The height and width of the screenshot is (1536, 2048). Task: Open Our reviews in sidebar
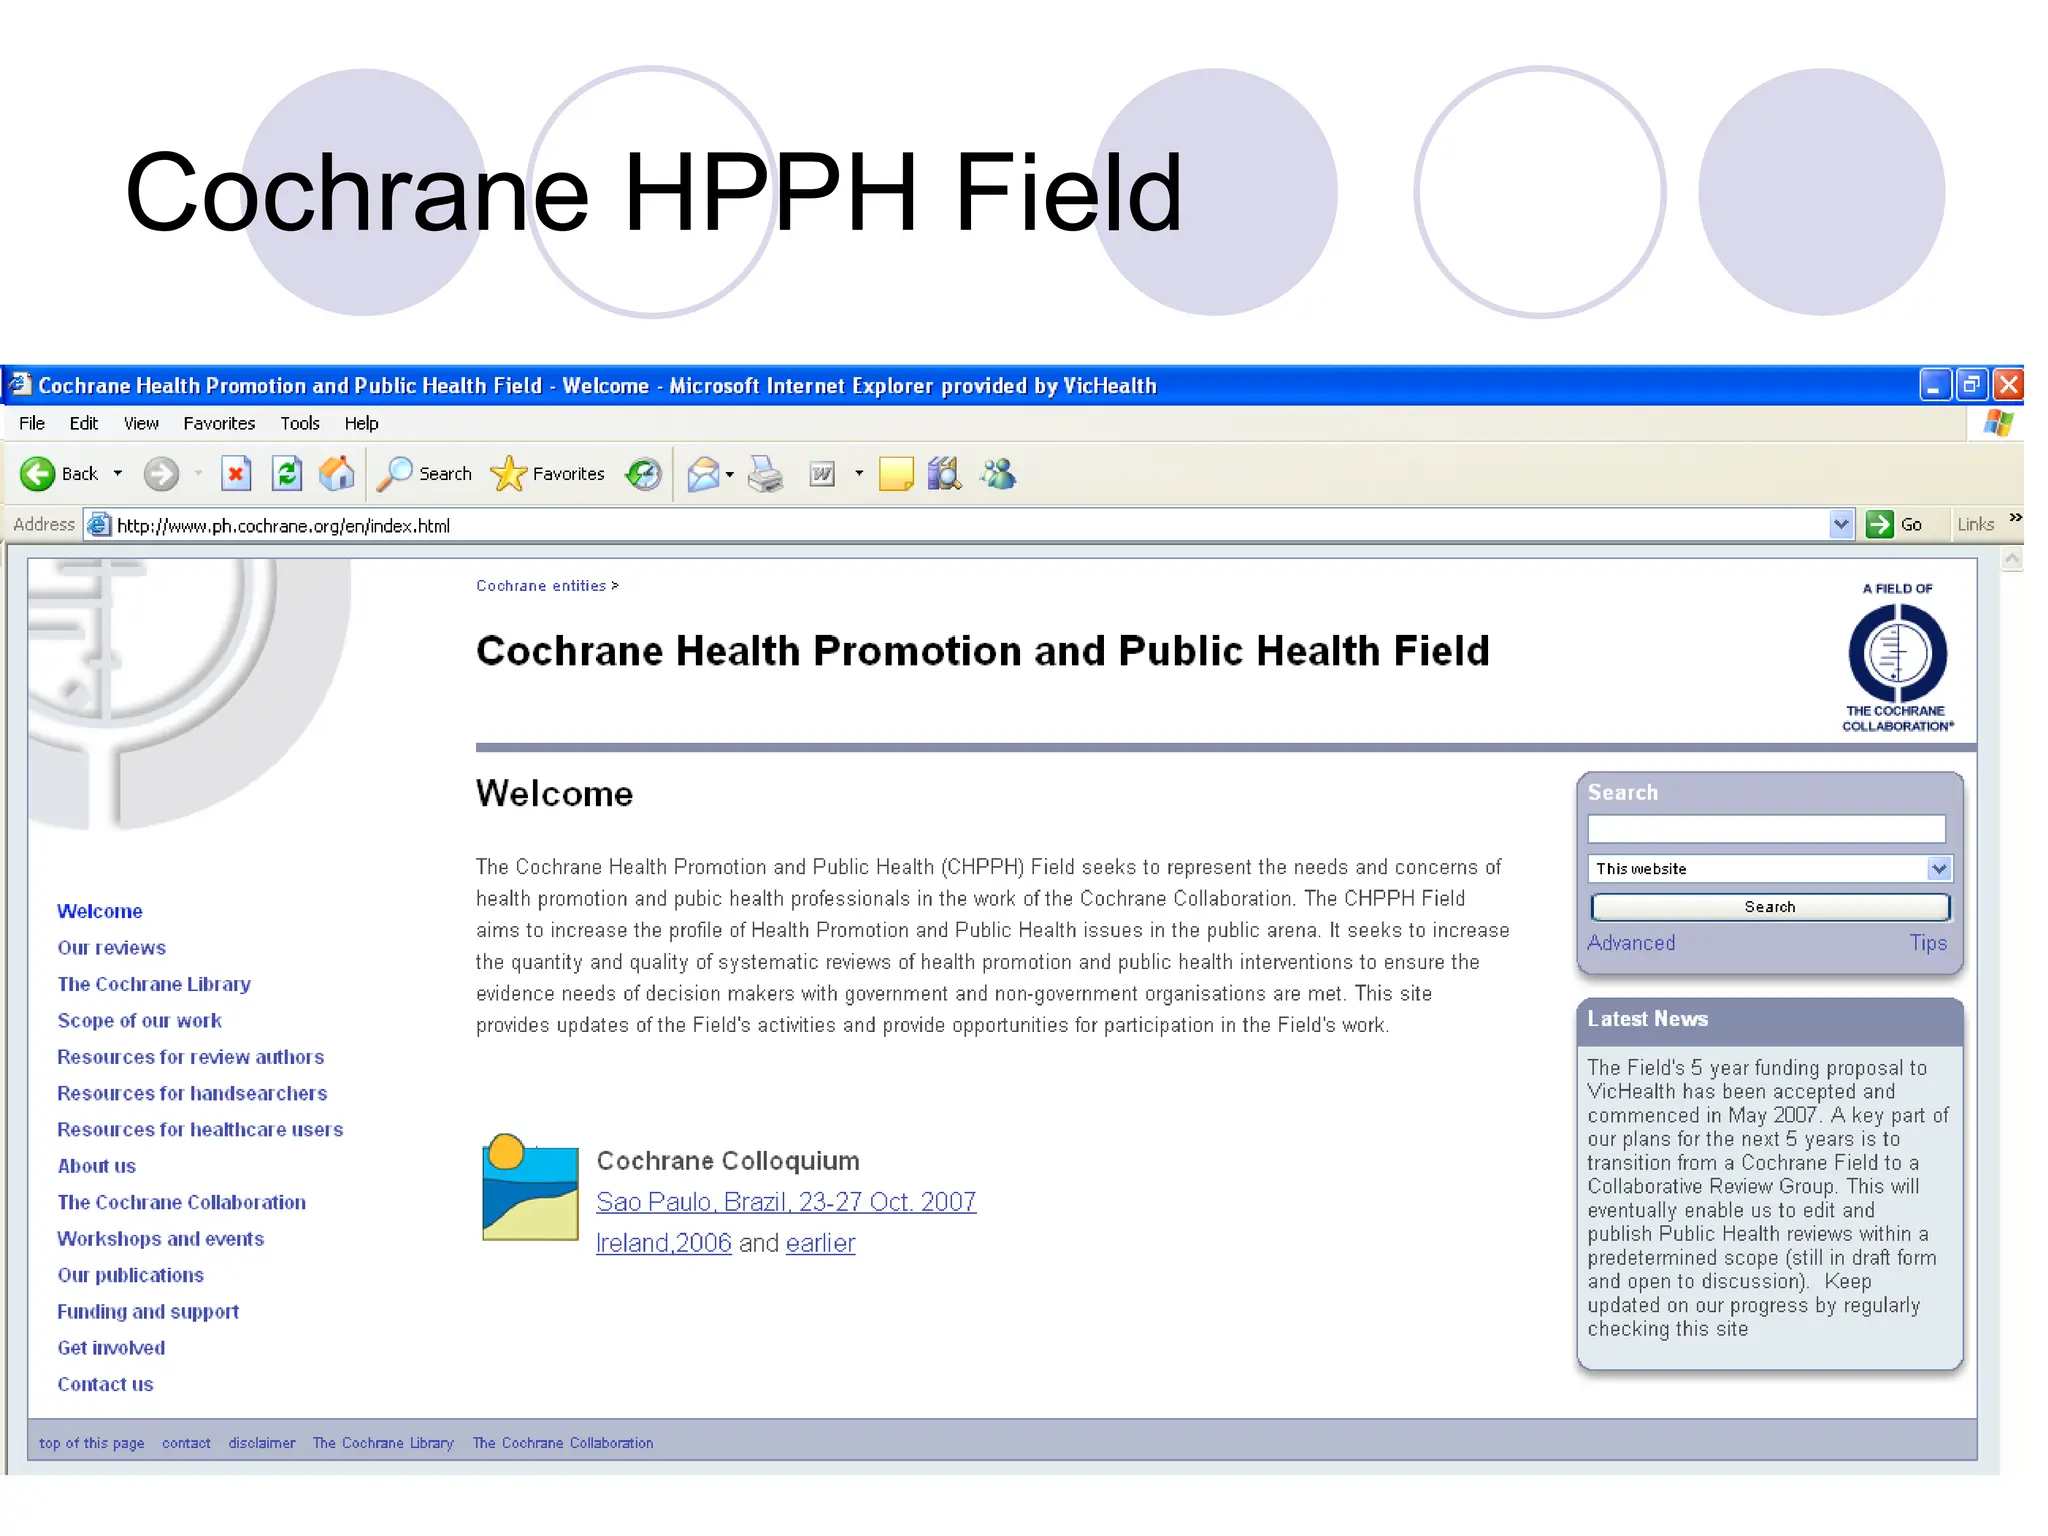click(111, 947)
